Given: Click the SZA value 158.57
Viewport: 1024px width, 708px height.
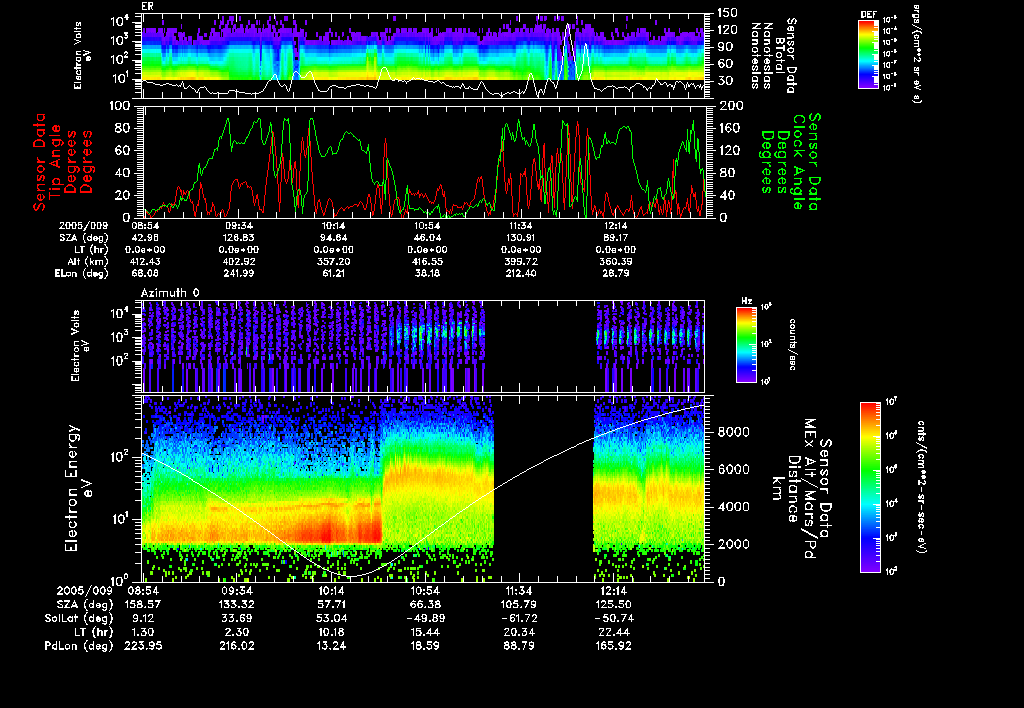Looking at the screenshot, I should tap(142, 605).
